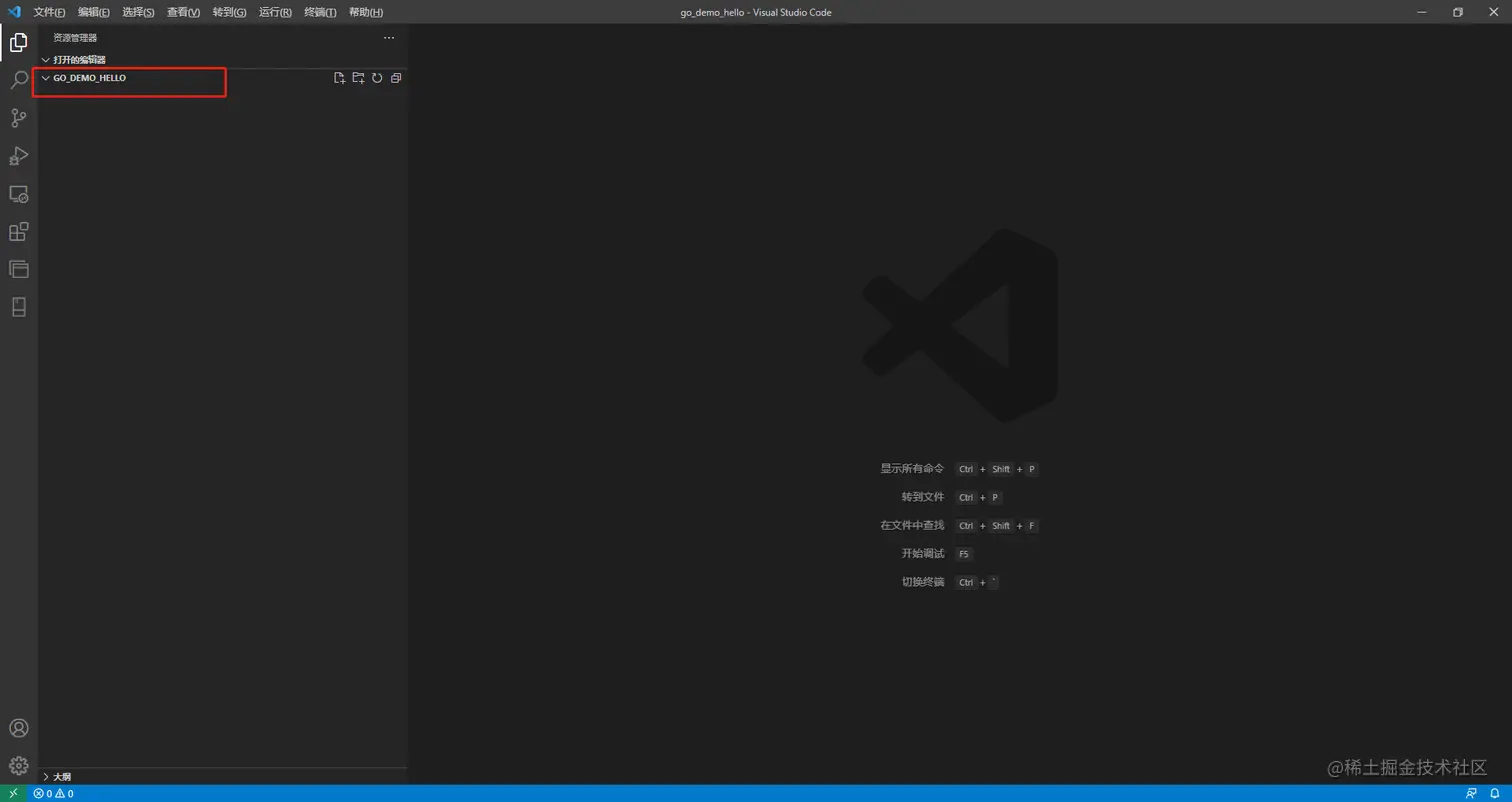The image size is (1512, 802).
Task: Open the Extensions view icon
Action: click(18, 232)
